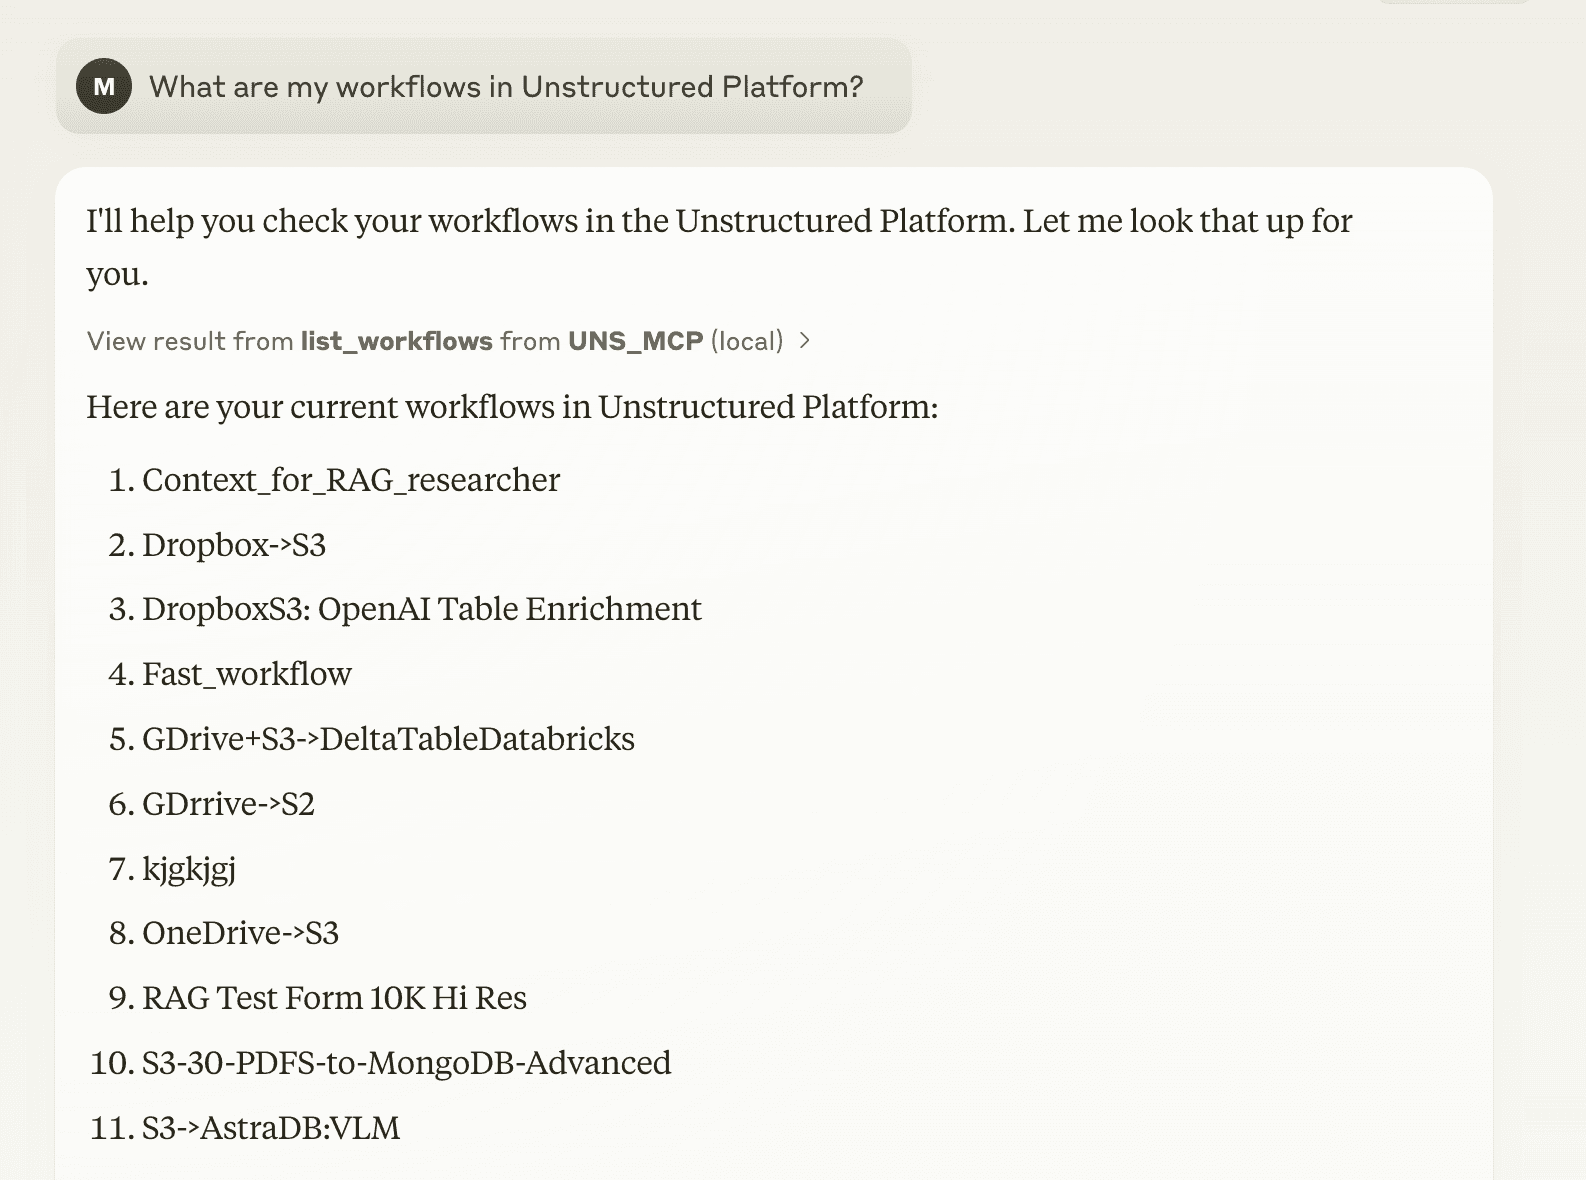This screenshot has height=1180, width=1586.
Task: Select RAG Test Form 10K Hi Res
Action: coord(334,998)
